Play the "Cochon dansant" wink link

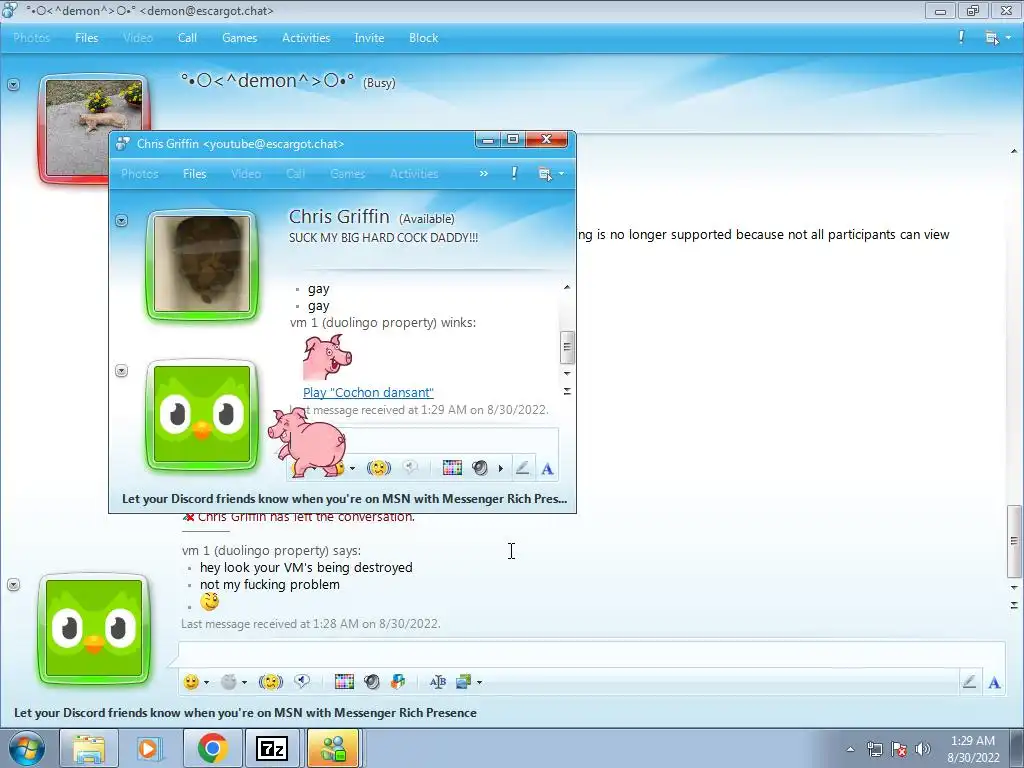(x=368, y=392)
